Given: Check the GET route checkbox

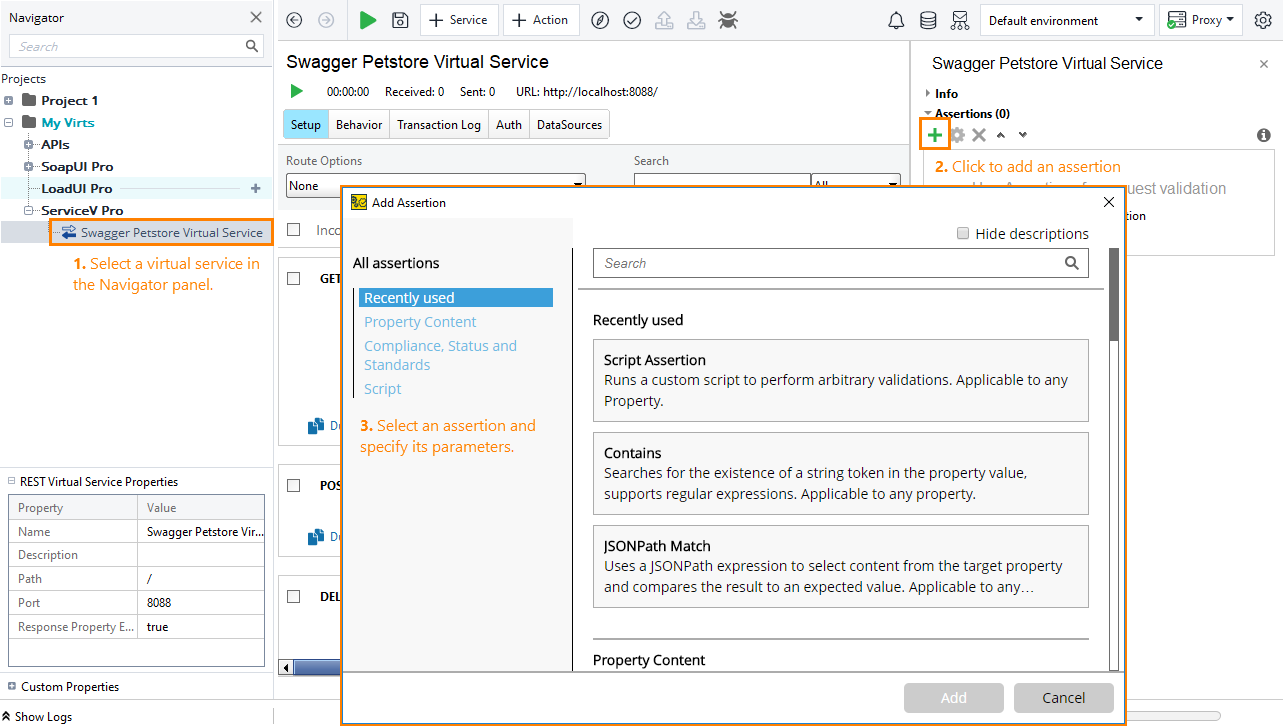Looking at the screenshot, I should click(x=293, y=279).
